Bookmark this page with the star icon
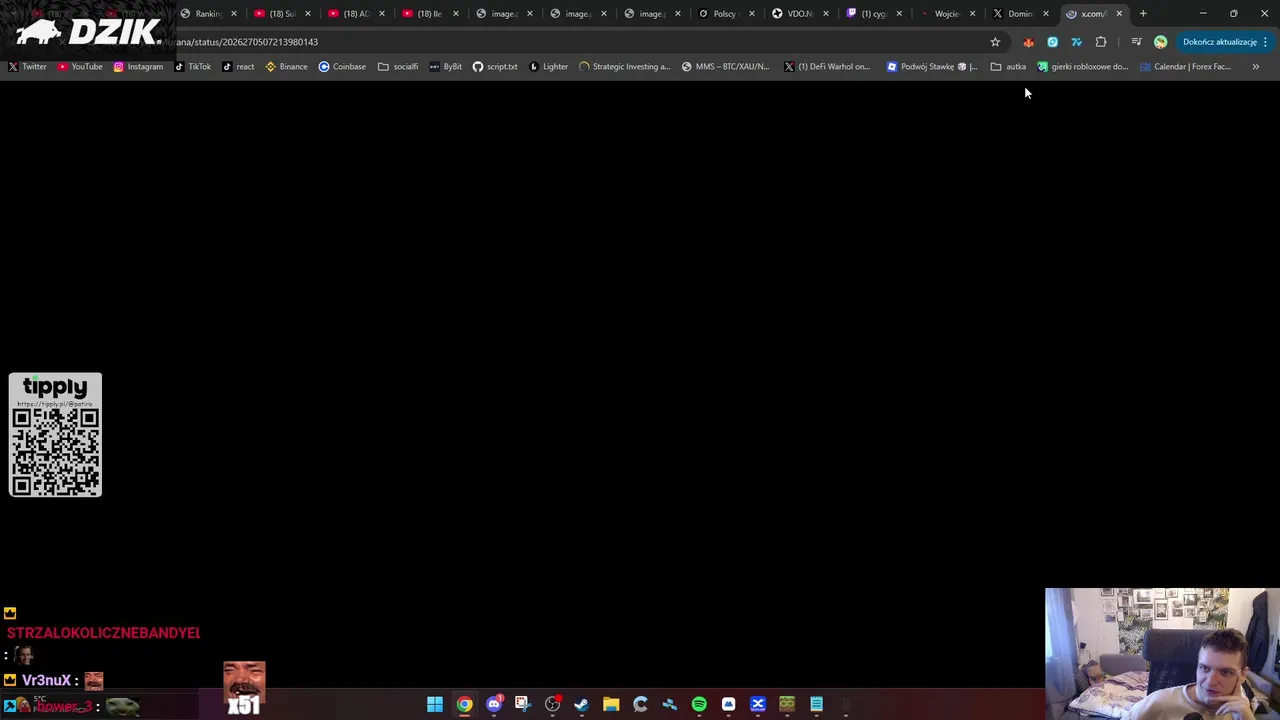The height and width of the screenshot is (720, 1280). point(995,42)
